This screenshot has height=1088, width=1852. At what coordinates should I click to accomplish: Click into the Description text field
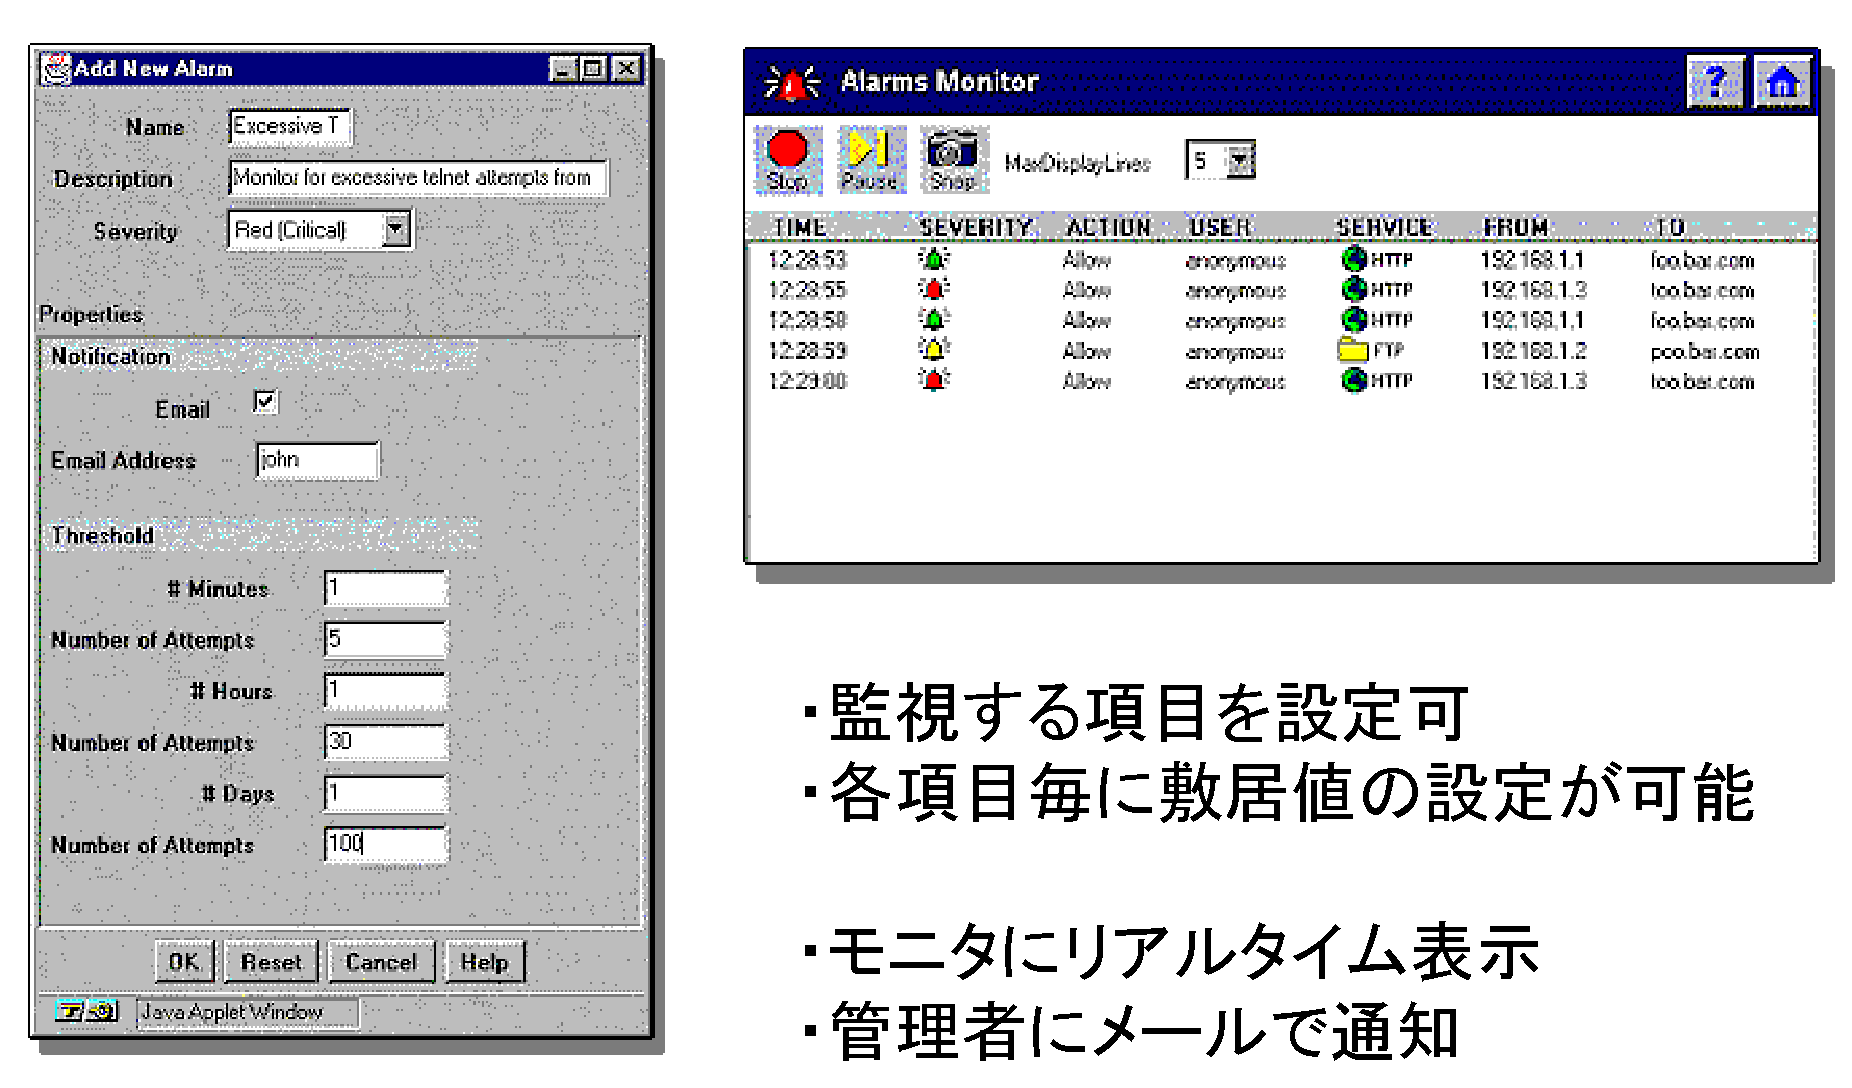417,178
